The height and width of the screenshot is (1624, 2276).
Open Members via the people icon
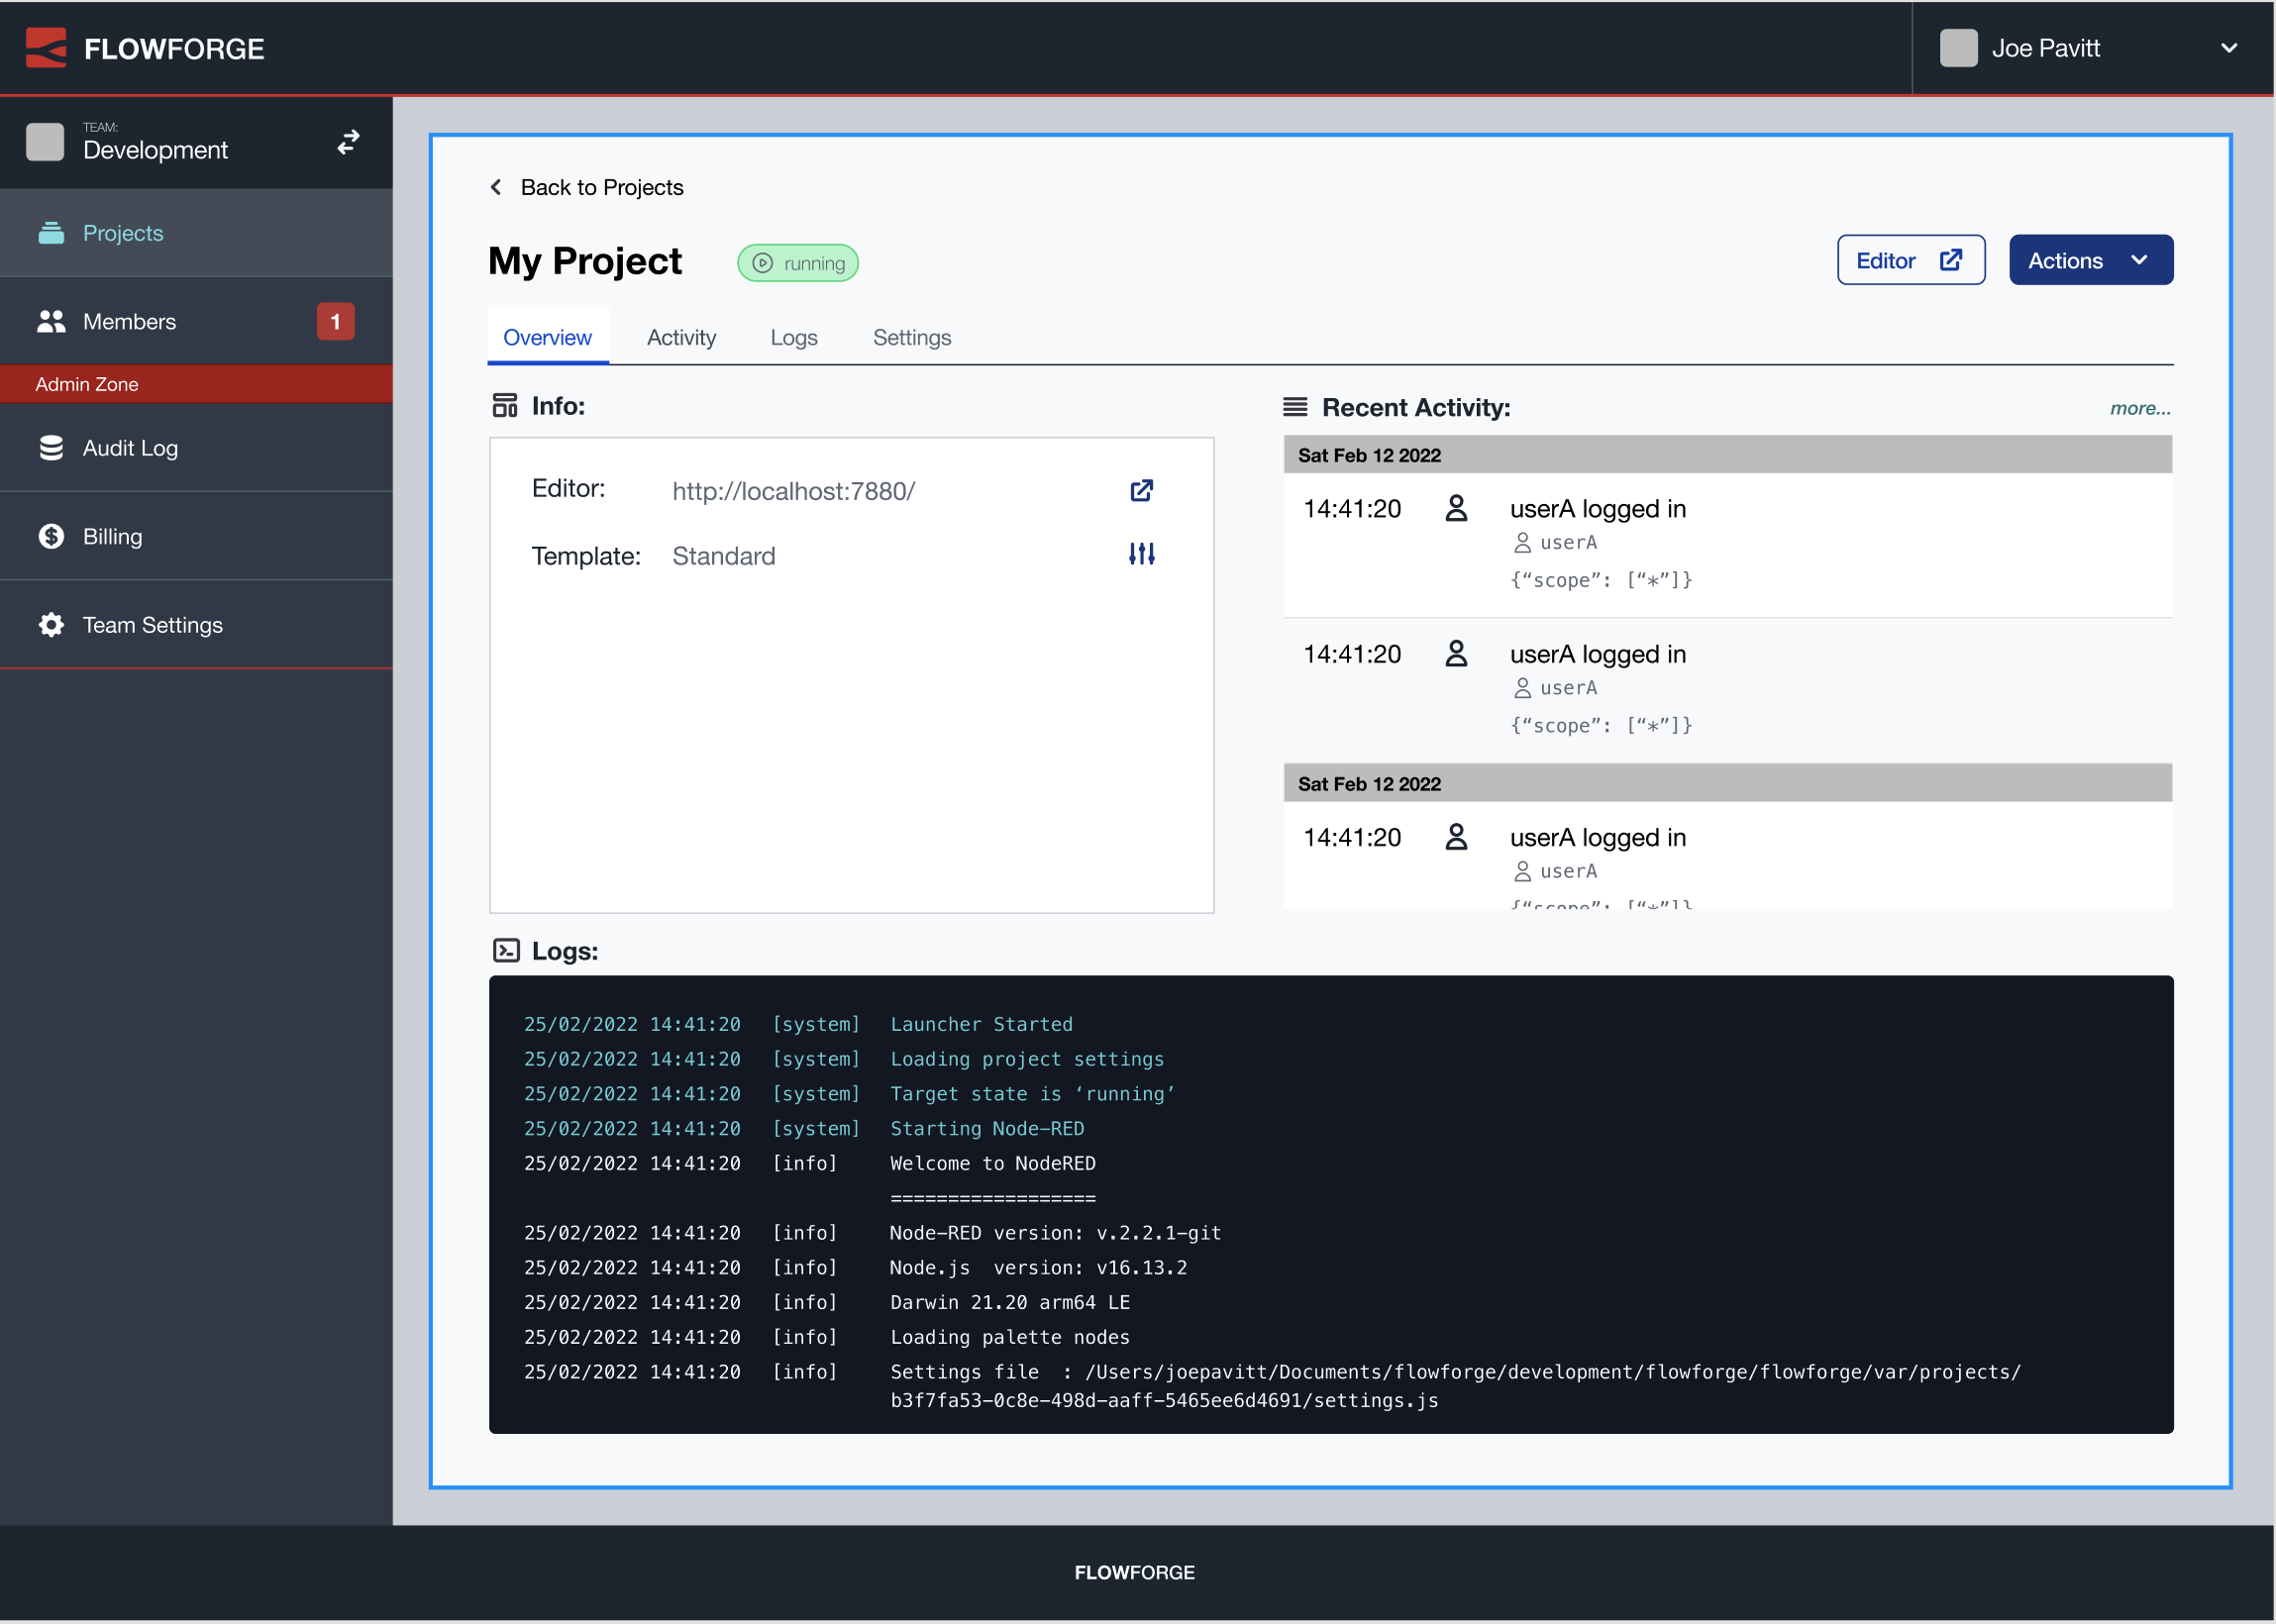coord(51,321)
